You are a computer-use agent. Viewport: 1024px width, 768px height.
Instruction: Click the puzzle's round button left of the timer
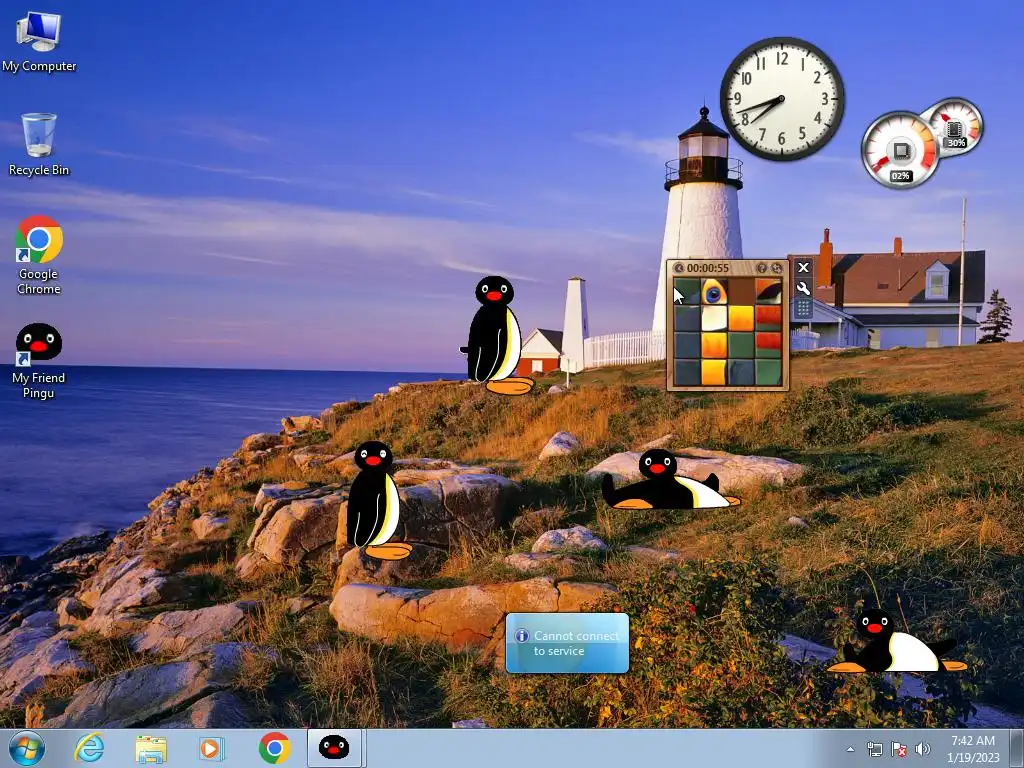click(x=679, y=268)
